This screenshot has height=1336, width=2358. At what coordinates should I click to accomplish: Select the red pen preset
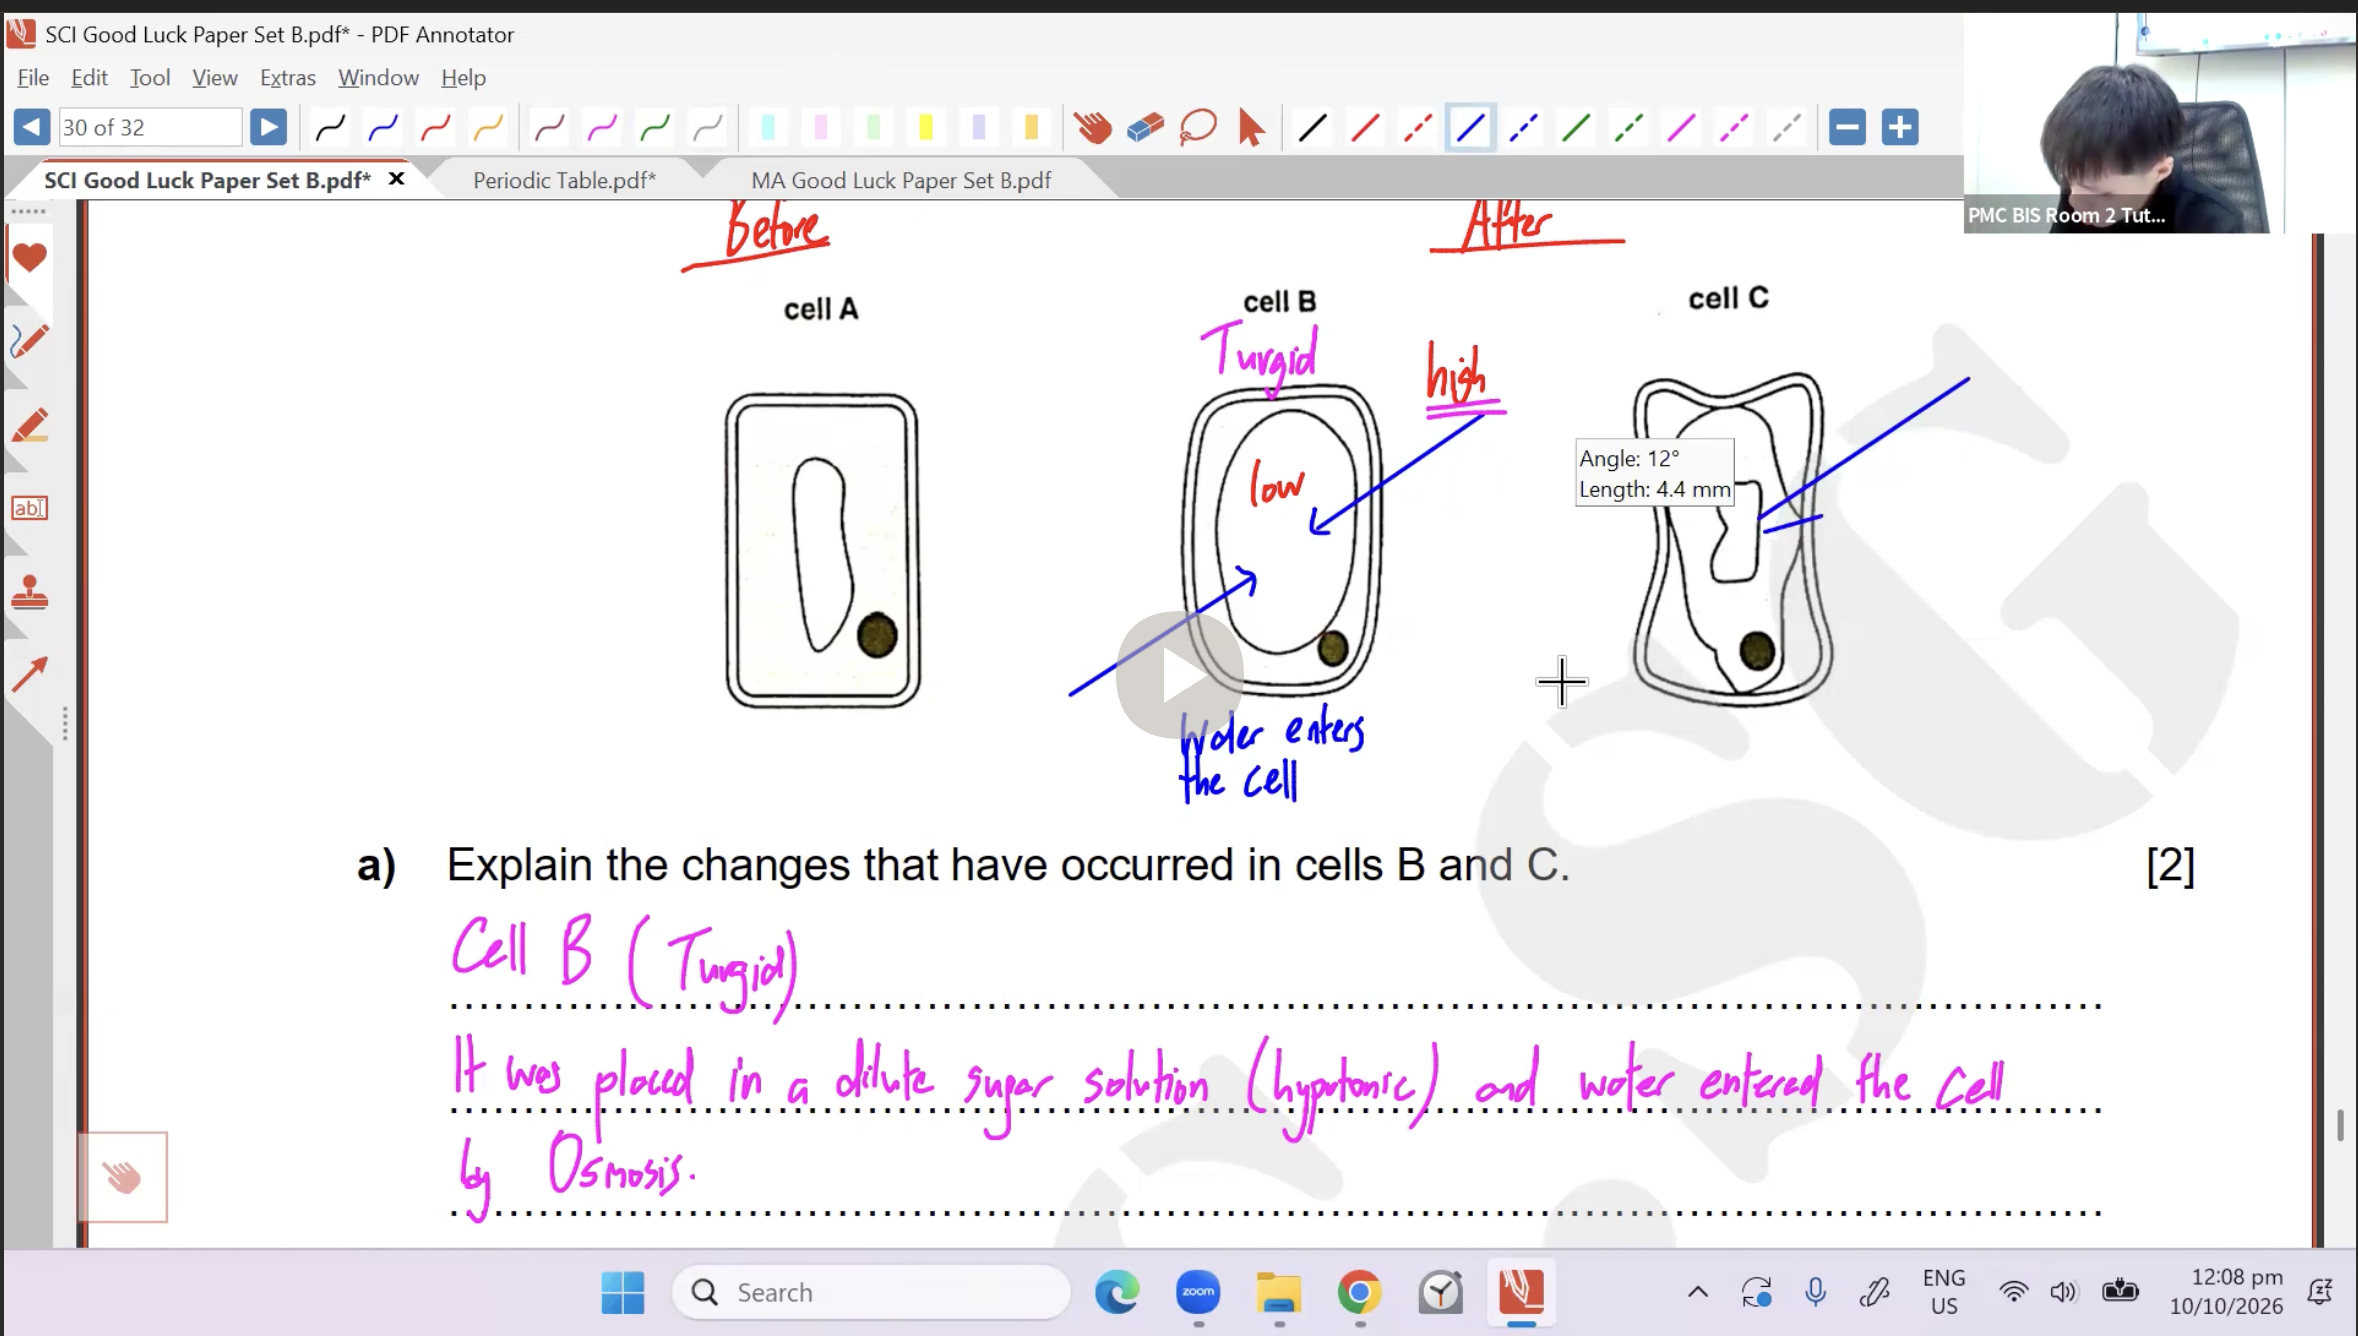pyautogui.click(x=436, y=127)
